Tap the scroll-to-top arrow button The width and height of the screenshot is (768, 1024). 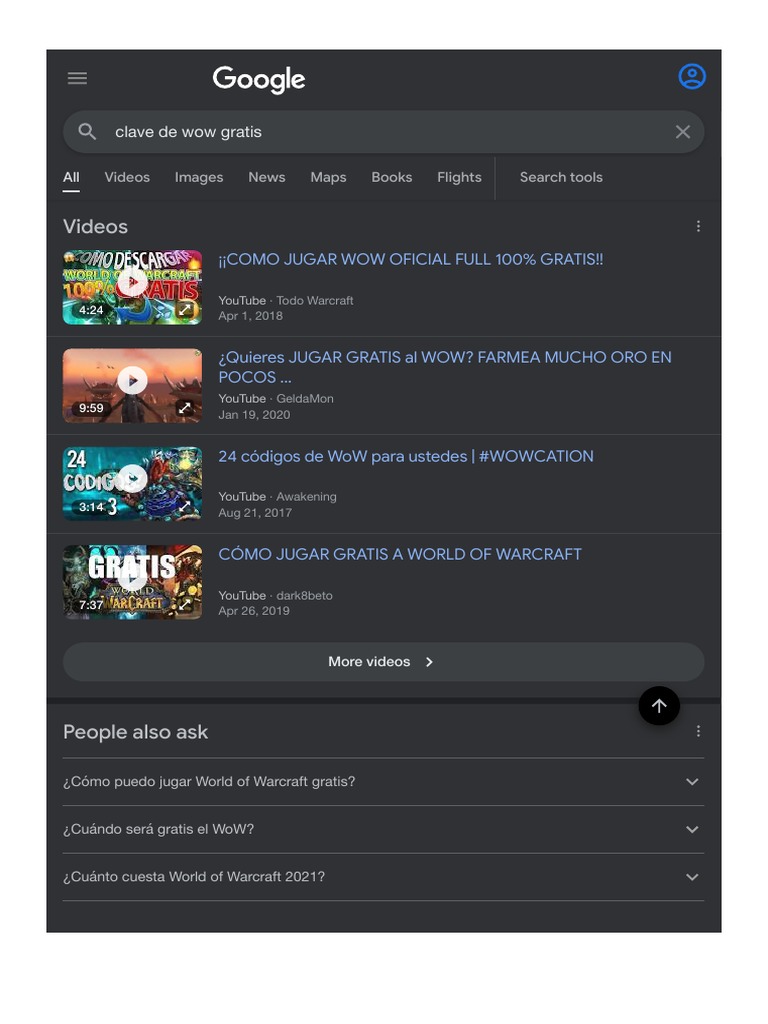pyautogui.click(x=659, y=705)
